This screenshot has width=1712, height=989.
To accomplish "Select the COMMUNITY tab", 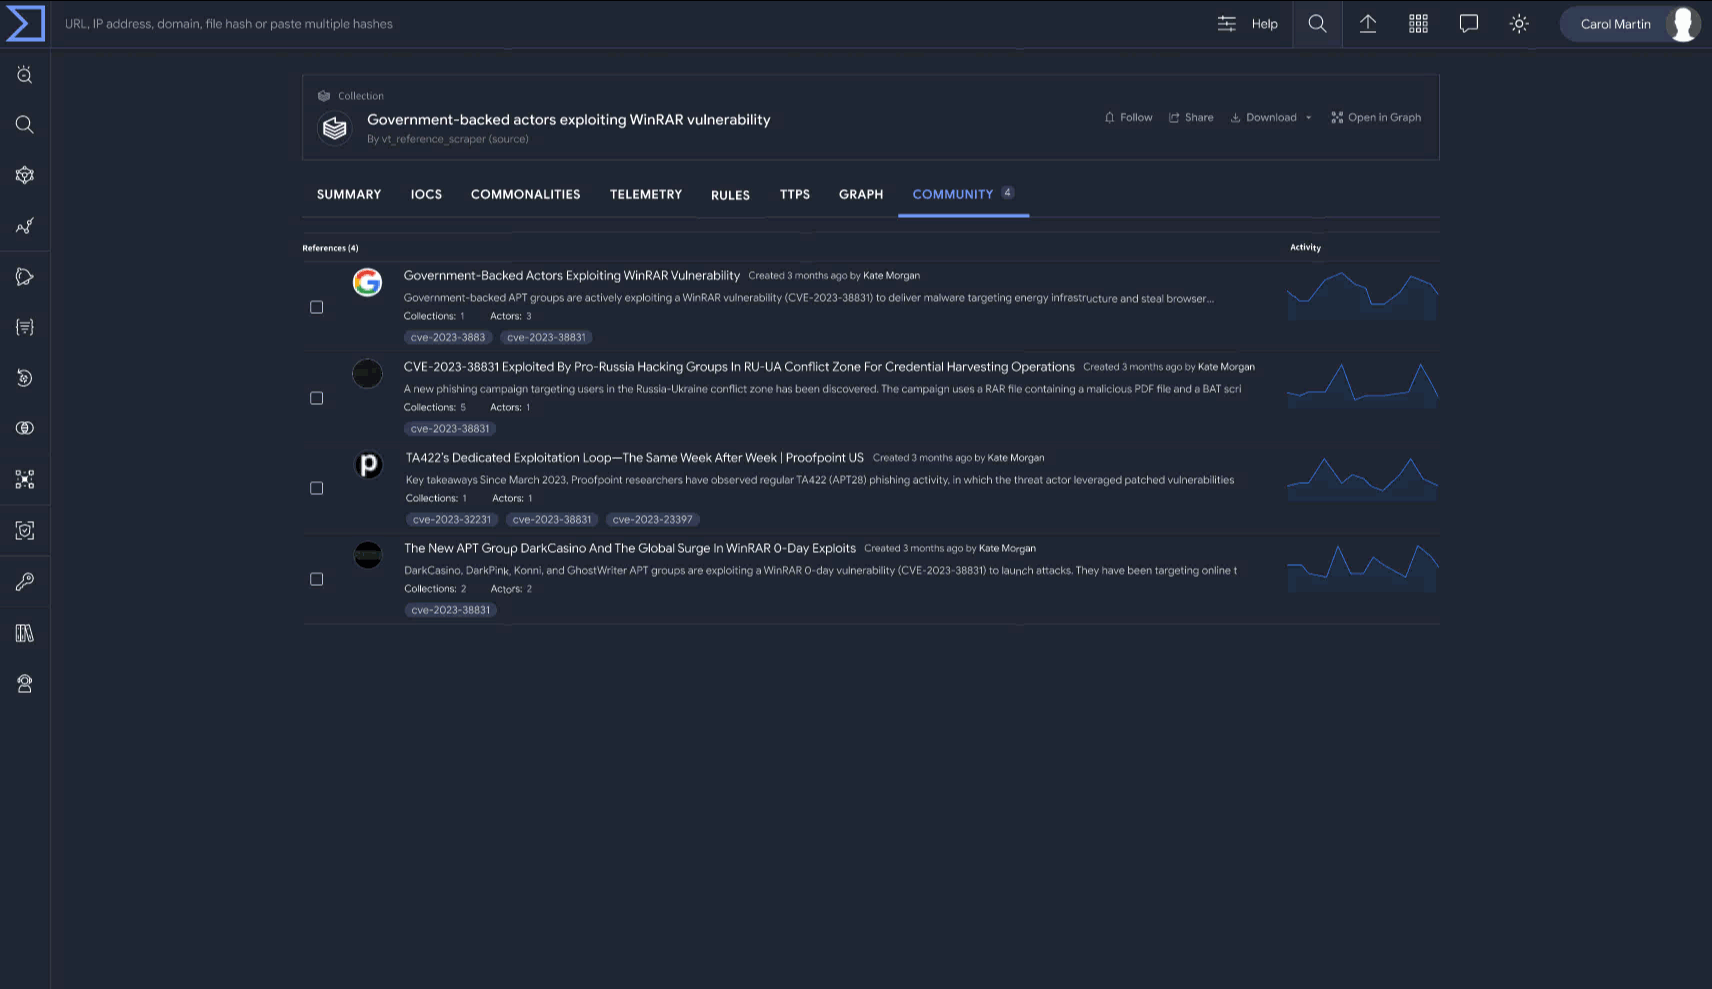I will pyautogui.click(x=963, y=194).
